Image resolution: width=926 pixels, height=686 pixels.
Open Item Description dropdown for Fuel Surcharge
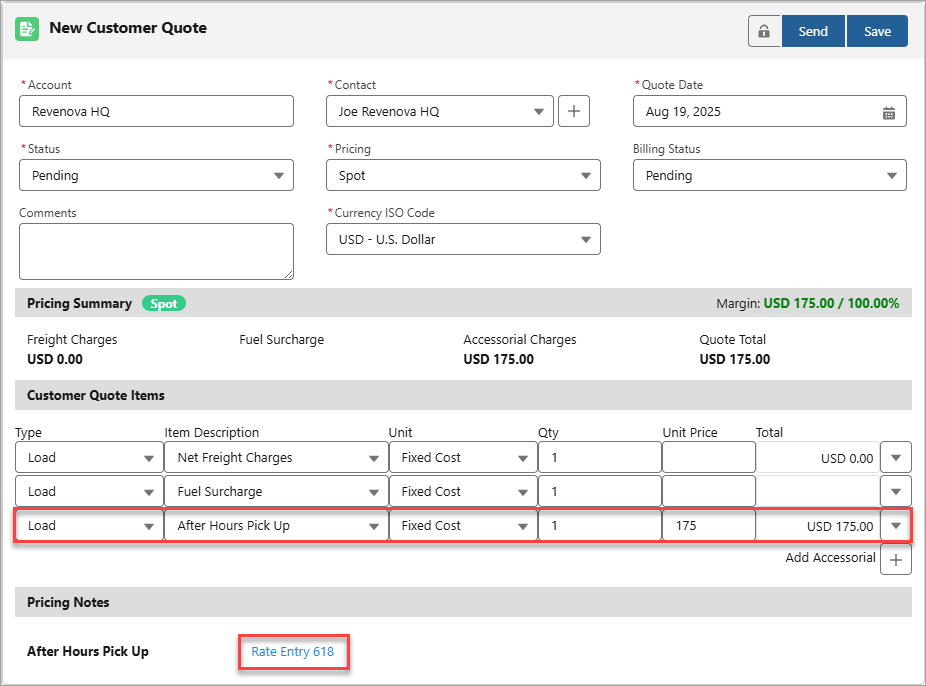click(276, 491)
